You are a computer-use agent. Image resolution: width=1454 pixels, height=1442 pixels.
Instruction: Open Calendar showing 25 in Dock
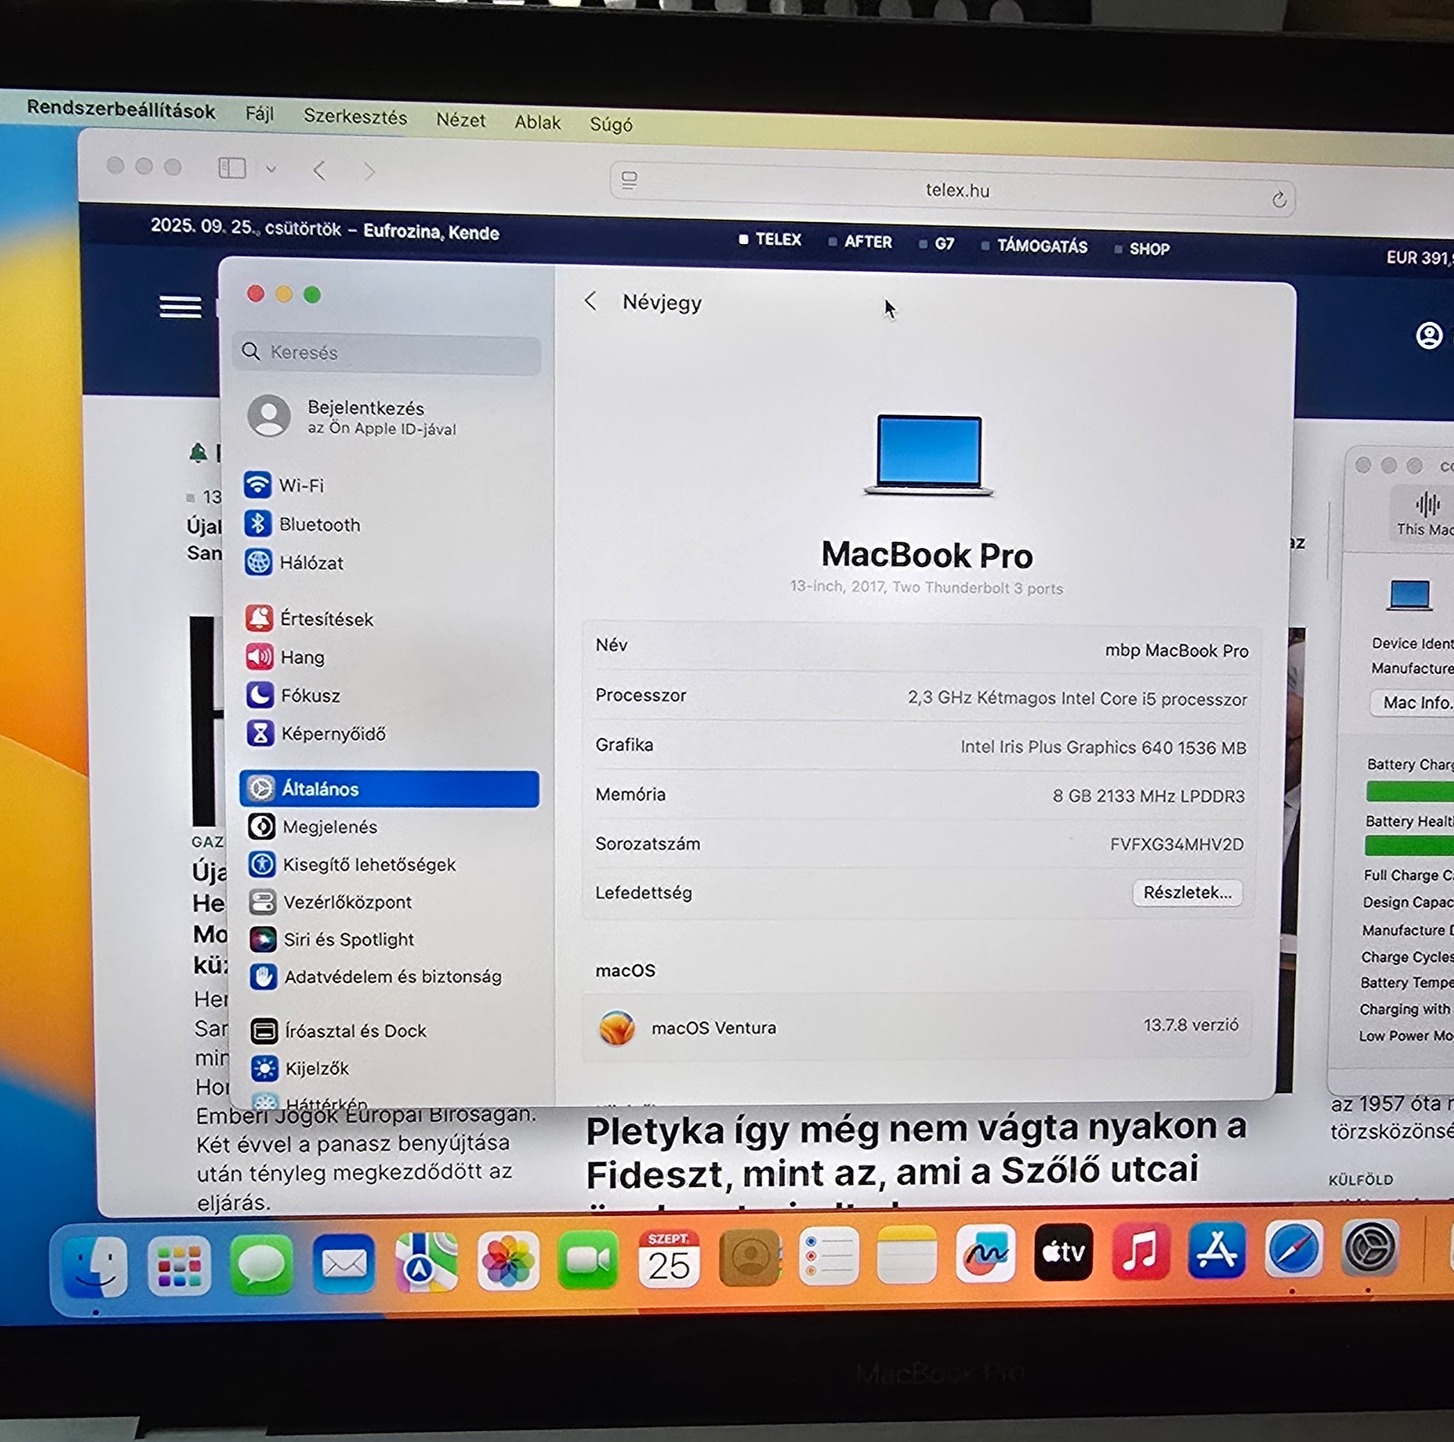[669, 1258]
